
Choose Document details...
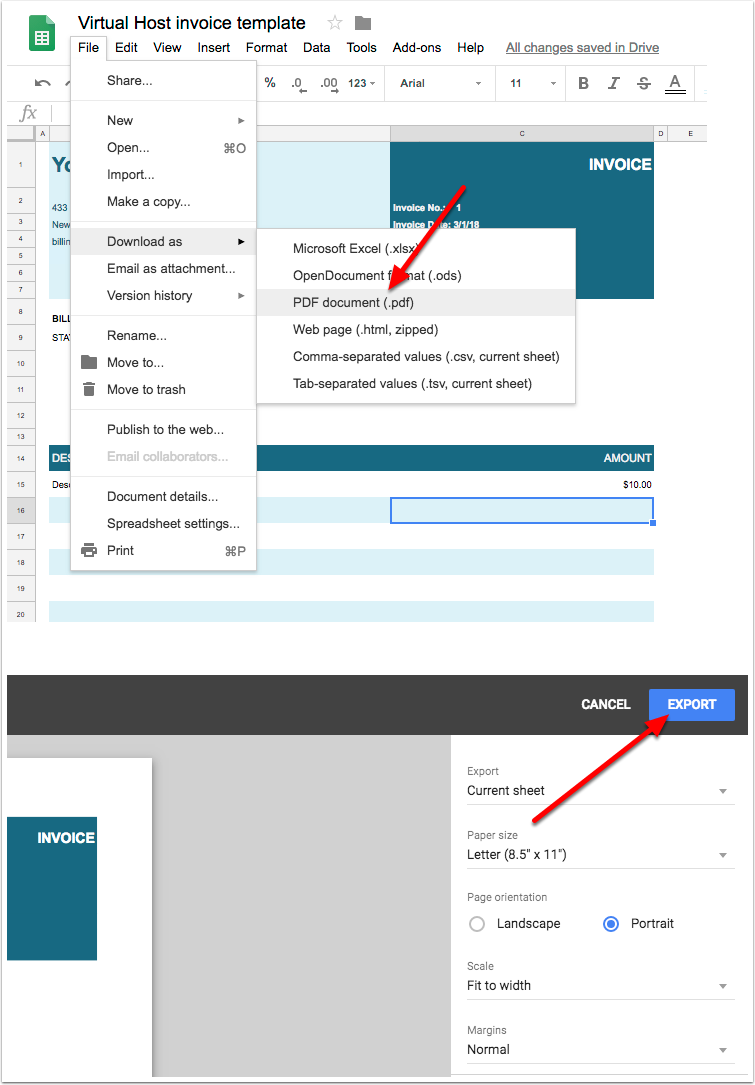[163, 497]
